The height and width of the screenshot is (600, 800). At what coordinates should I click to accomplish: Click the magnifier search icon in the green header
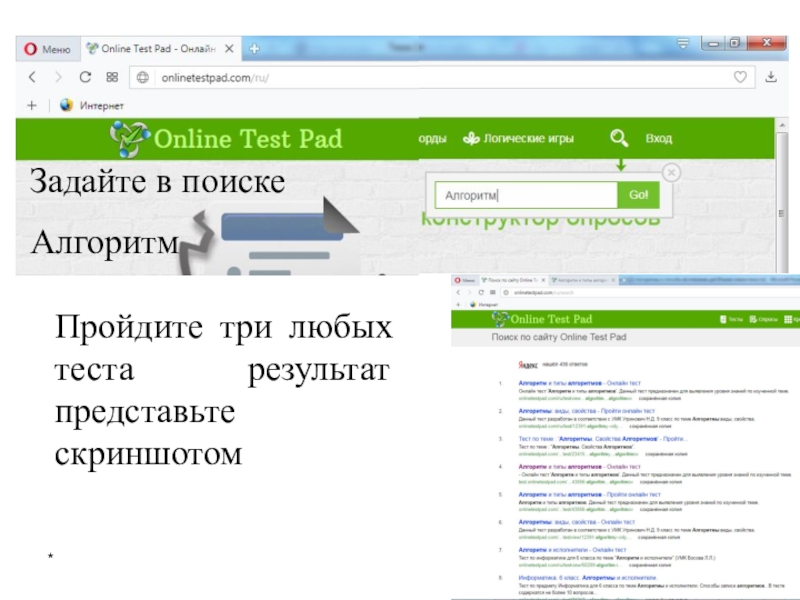(x=619, y=138)
